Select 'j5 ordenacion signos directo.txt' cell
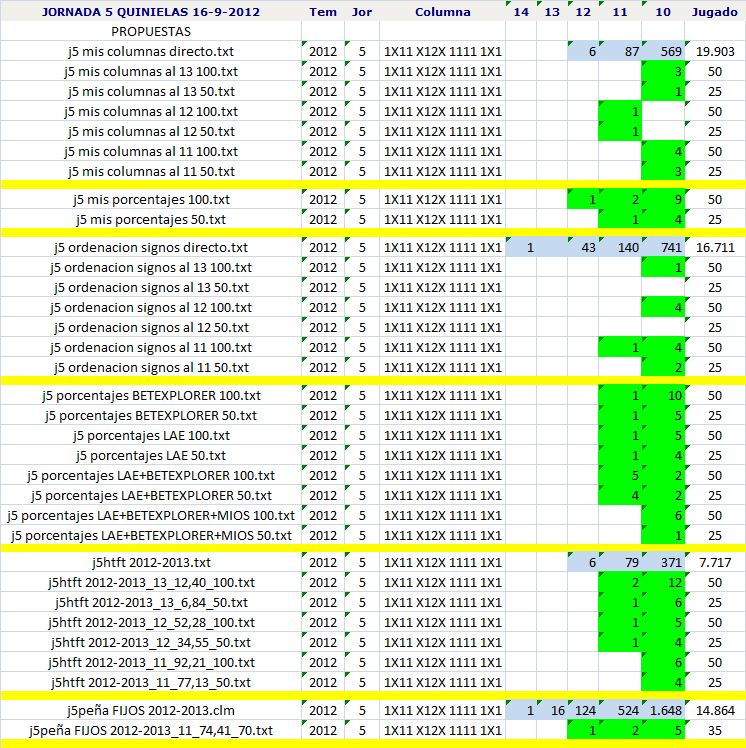The width and height of the screenshot is (746, 748). tap(151, 248)
